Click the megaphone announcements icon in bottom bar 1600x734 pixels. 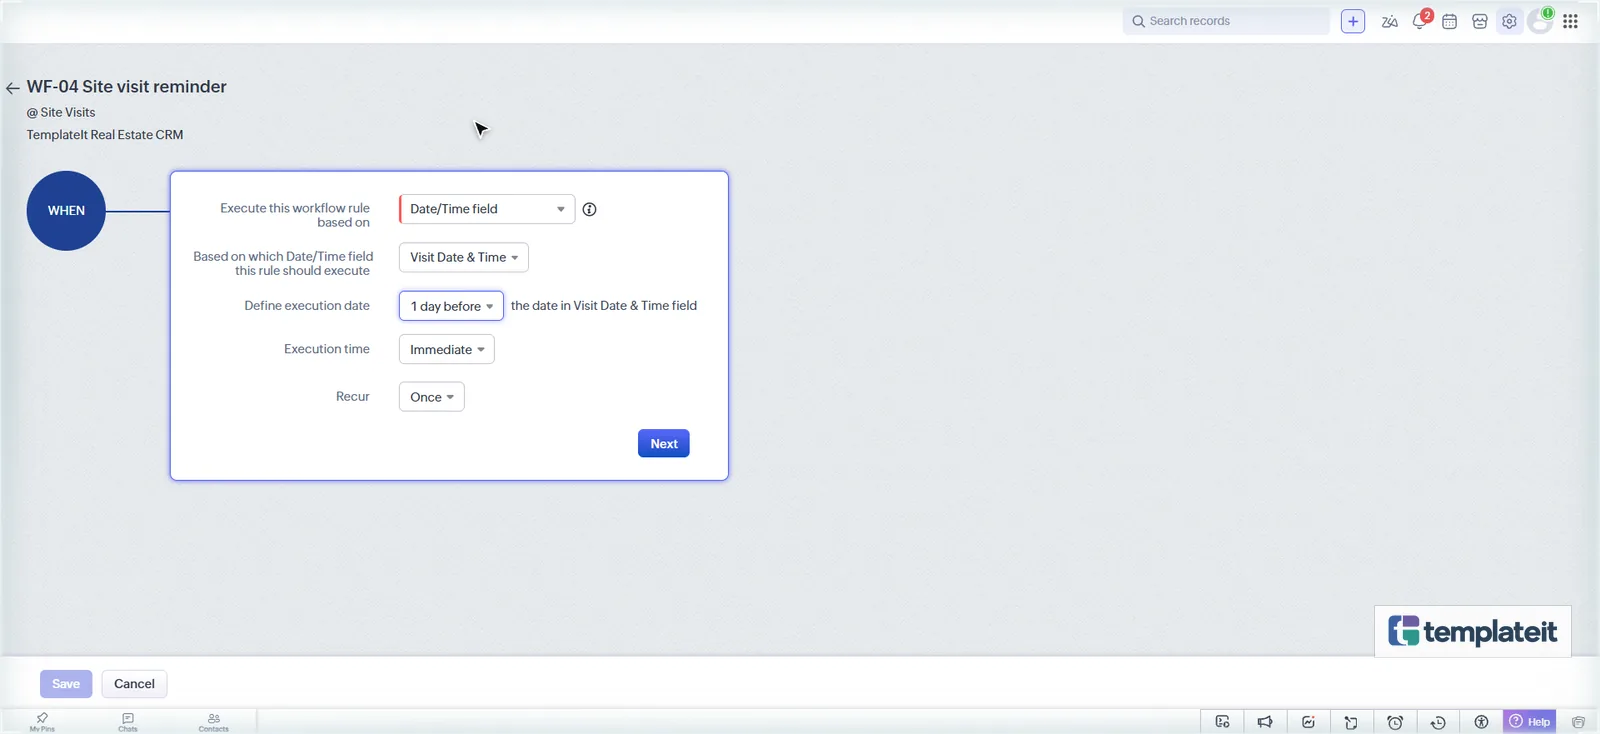pos(1265,722)
